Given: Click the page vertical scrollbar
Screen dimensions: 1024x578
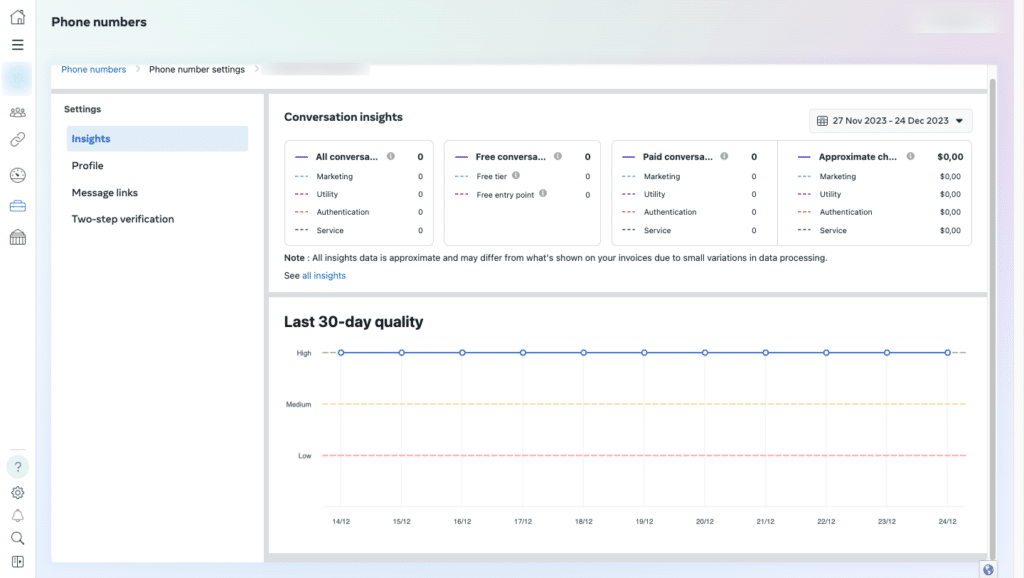Looking at the screenshot, I should pyautogui.click(x=993, y=319).
